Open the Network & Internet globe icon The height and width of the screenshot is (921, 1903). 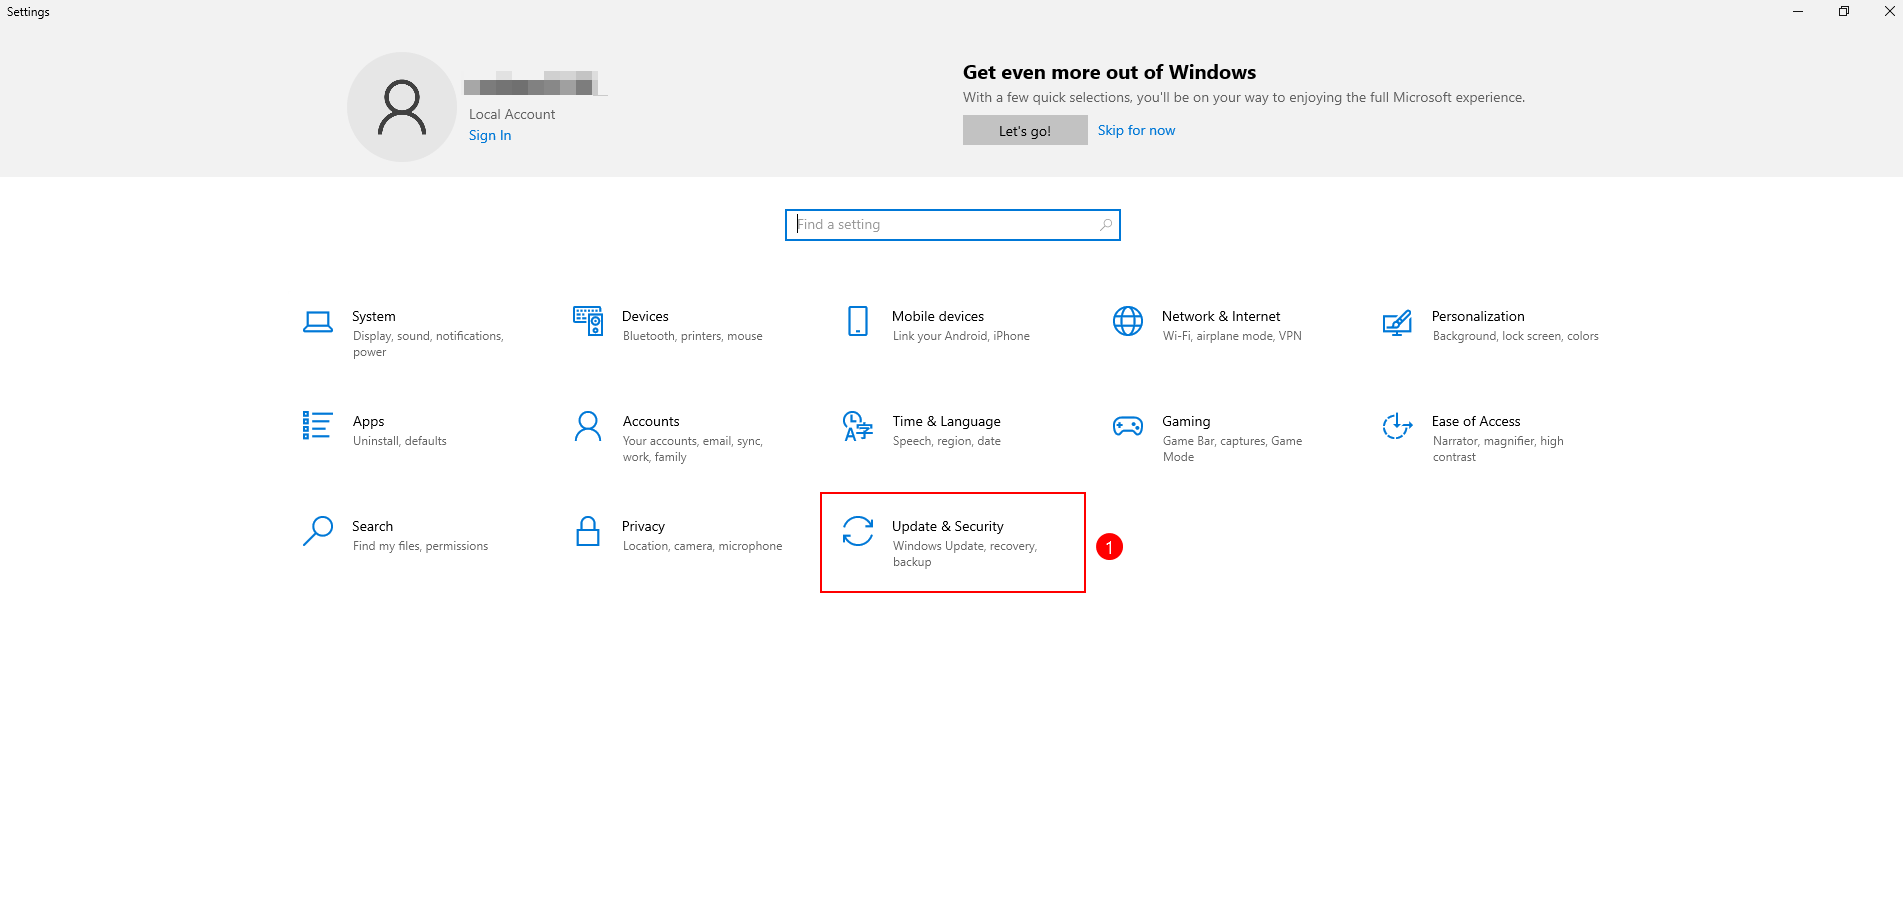(x=1128, y=321)
